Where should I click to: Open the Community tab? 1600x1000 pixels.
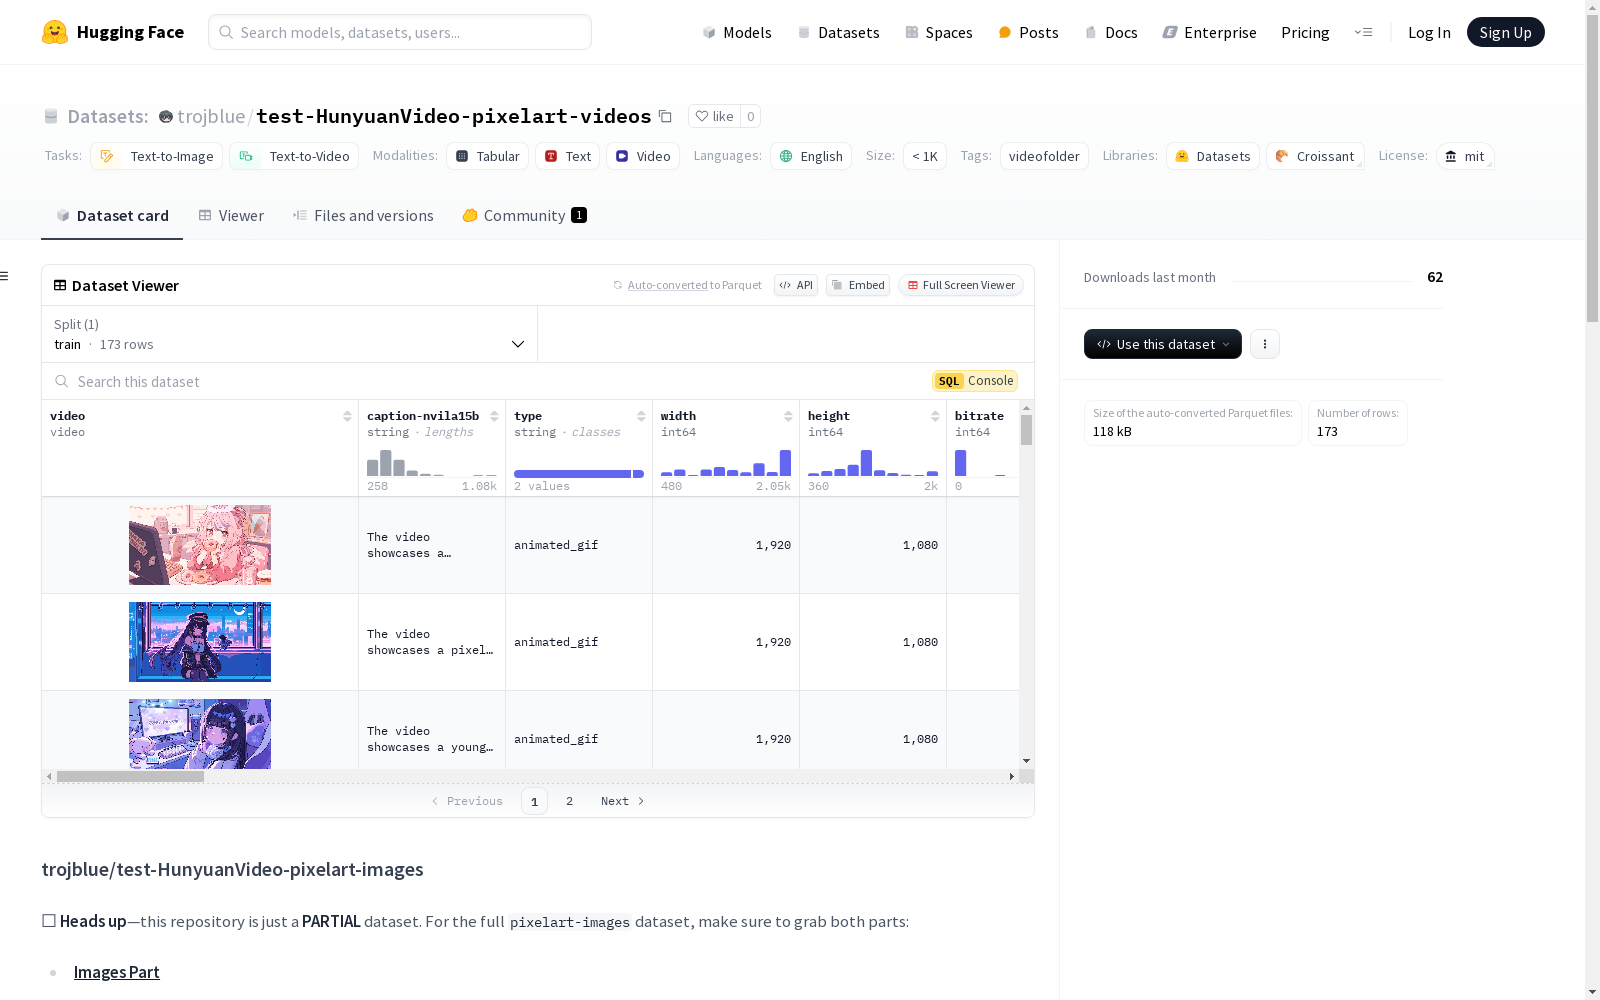pyautogui.click(x=525, y=216)
